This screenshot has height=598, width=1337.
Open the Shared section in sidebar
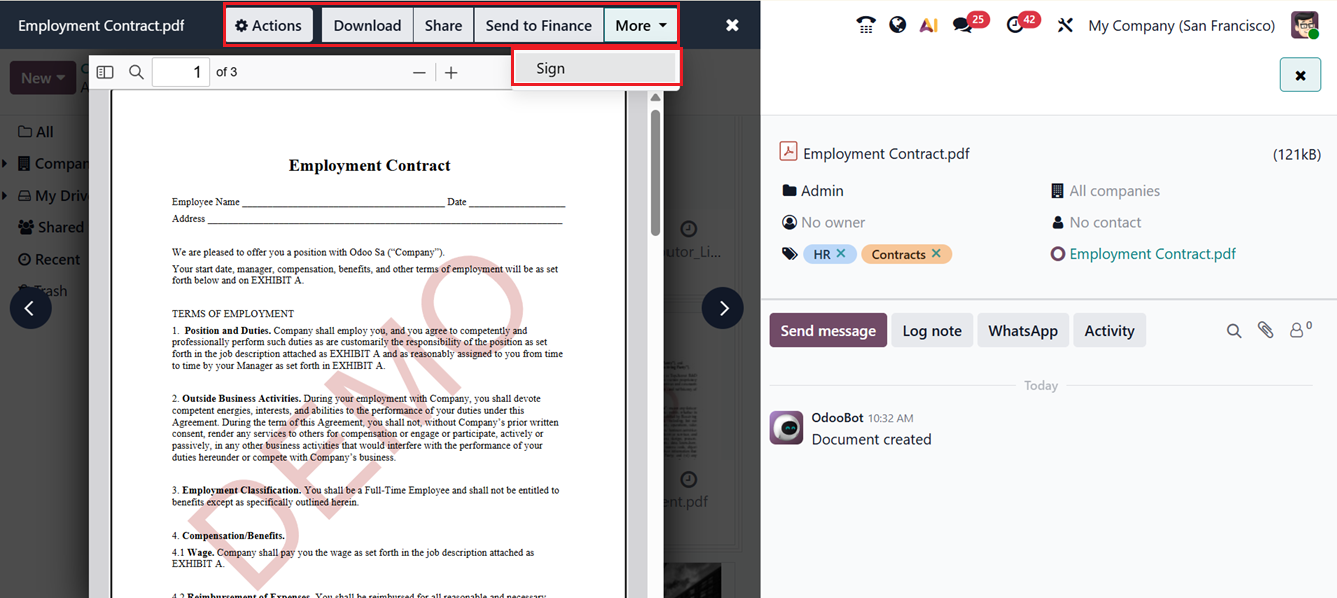click(x=51, y=227)
